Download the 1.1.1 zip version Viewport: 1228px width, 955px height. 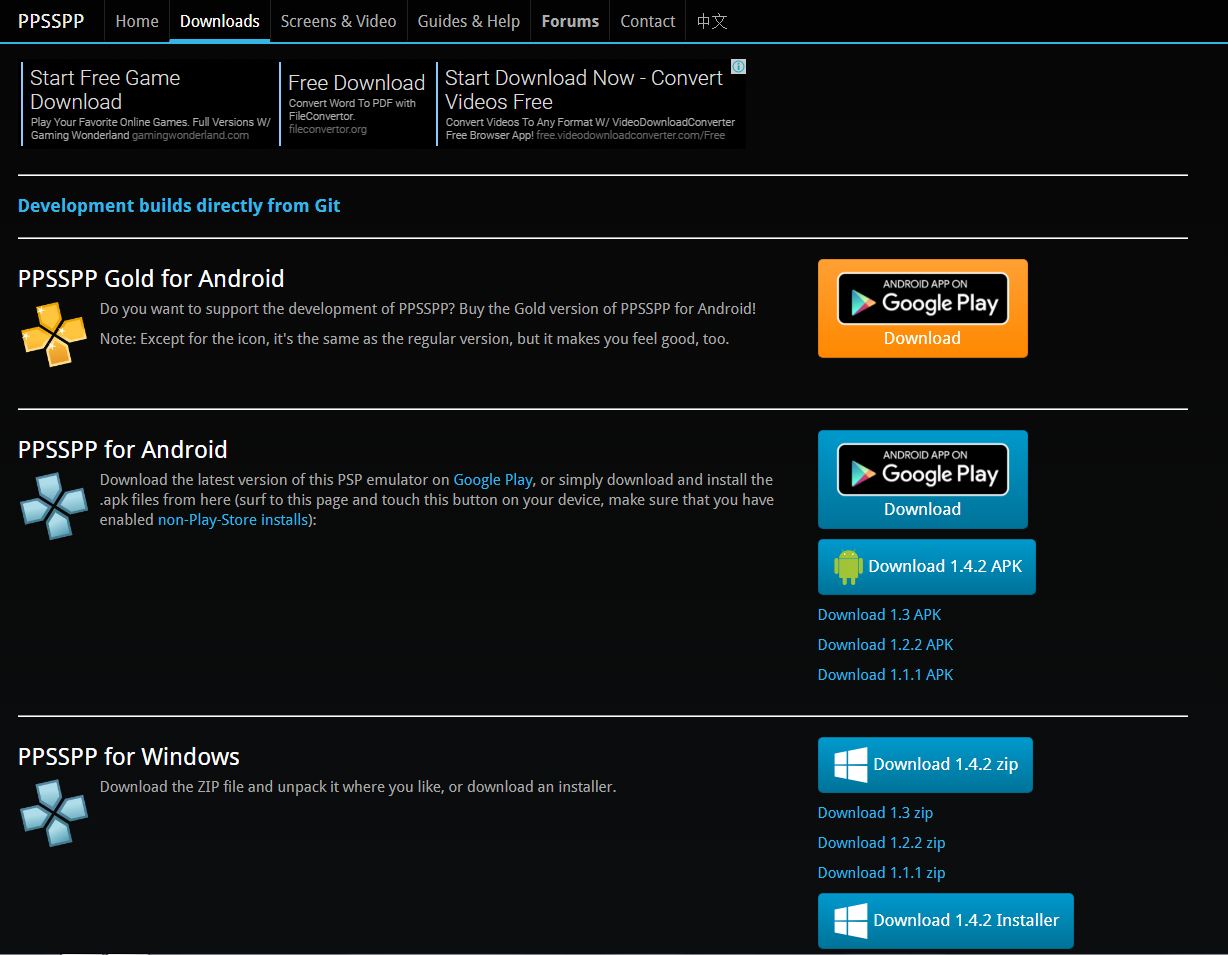[x=881, y=872]
